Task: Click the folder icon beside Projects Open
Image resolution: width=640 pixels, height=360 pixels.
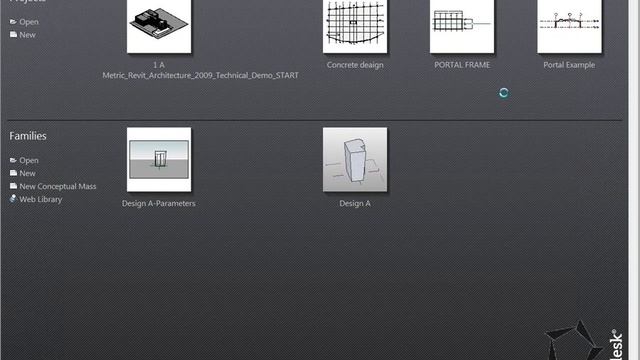Action: 13,21
